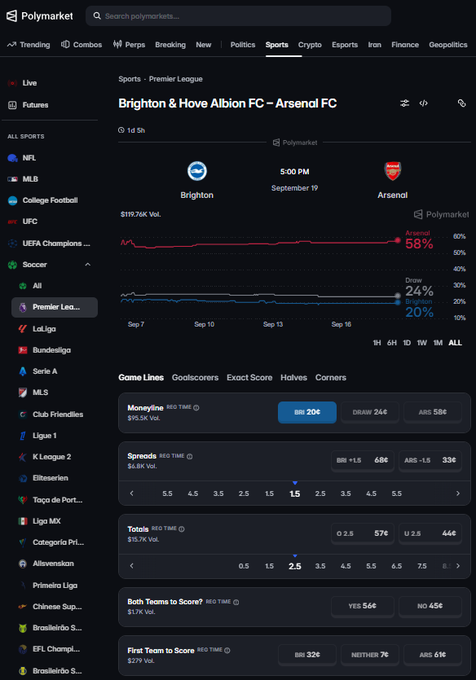This screenshot has height=680, width=476.
Task: Click the Totals info icon
Action: [x=182, y=529]
